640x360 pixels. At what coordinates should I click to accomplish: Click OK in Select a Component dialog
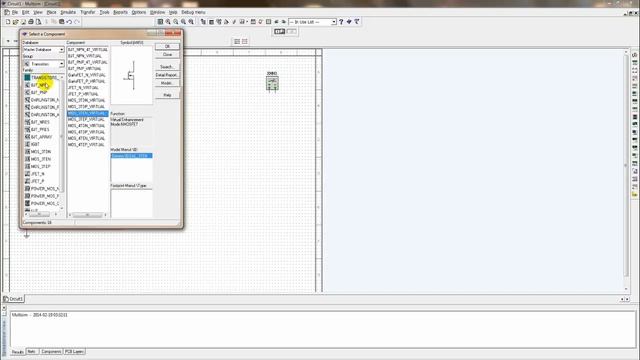tap(167, 46)
